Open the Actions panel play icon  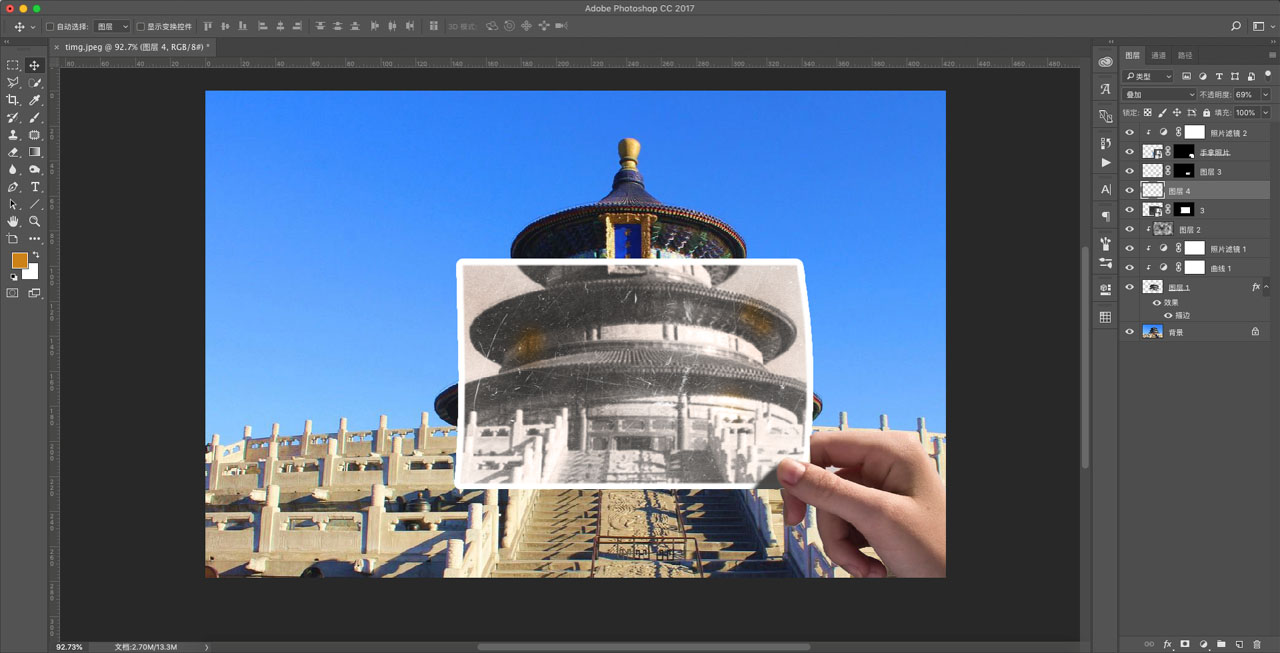pos(1105,162)
